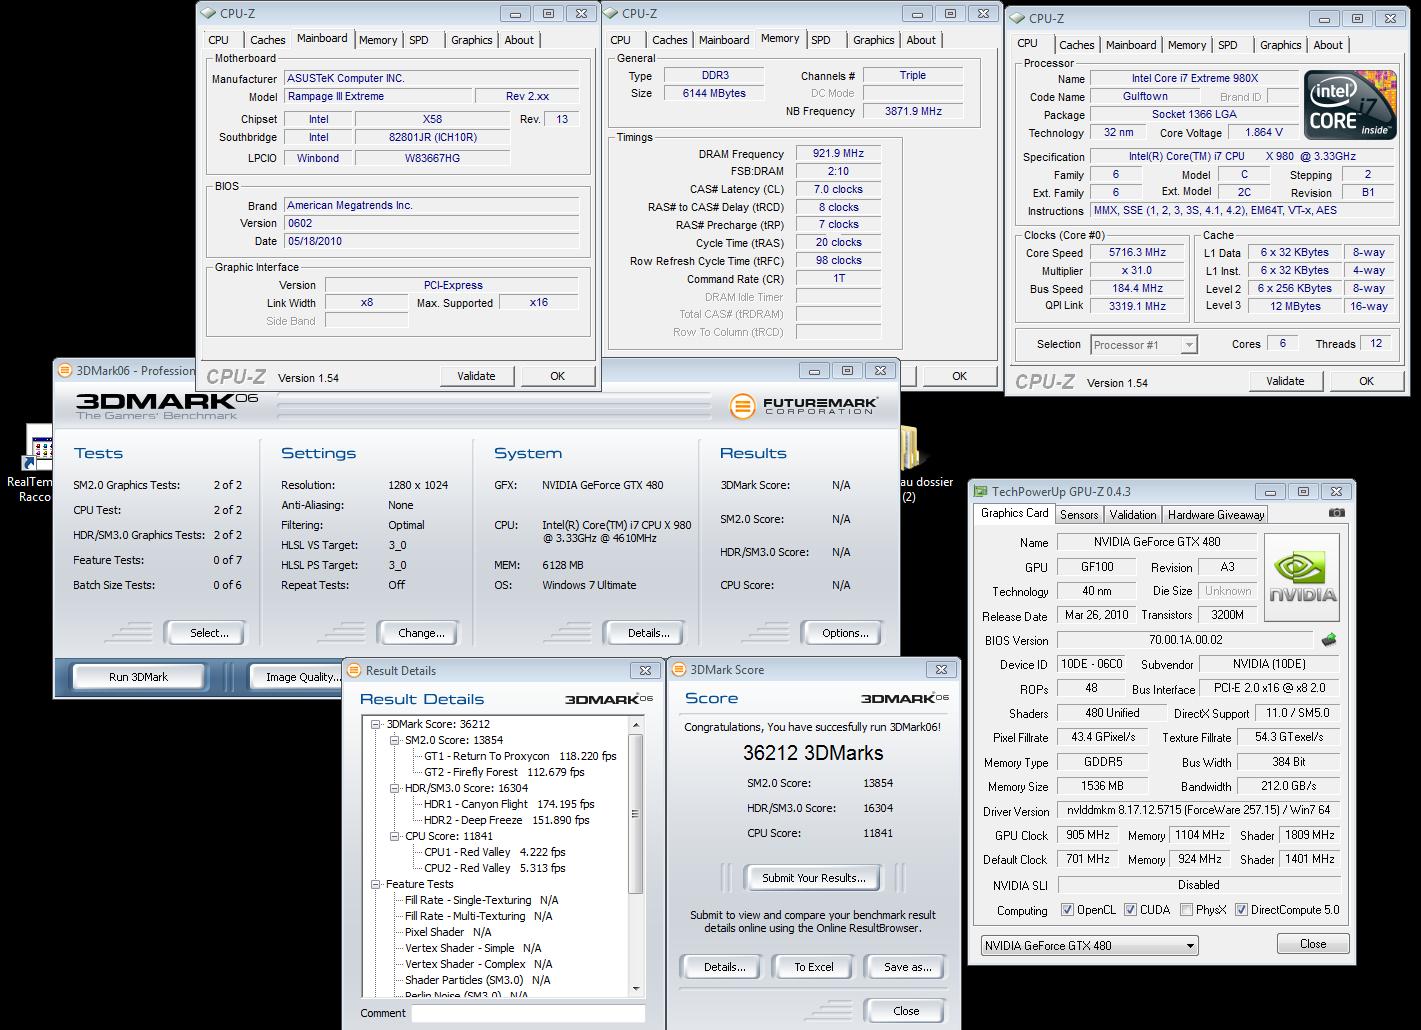Click CPU-Z Mainboard window title icon
The width and height of the screenshot is (1421, 1030).
(x=208, y=14)
